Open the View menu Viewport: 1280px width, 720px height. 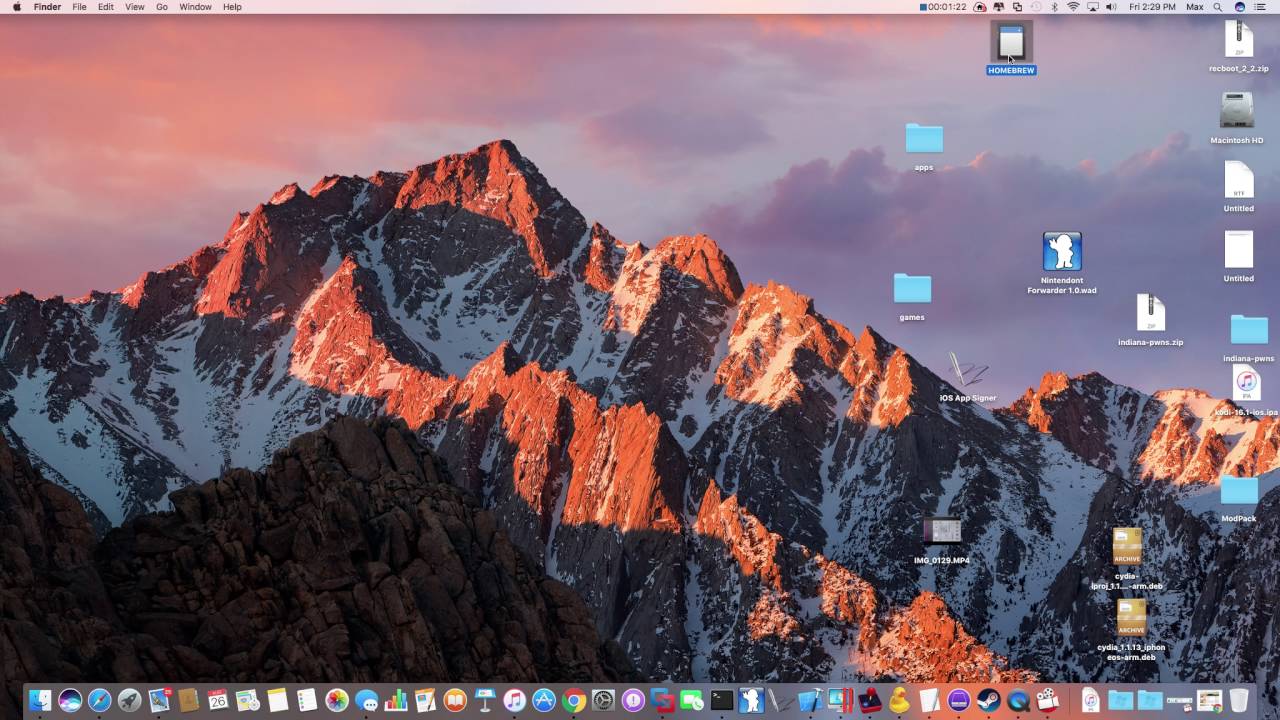[134, 7]
